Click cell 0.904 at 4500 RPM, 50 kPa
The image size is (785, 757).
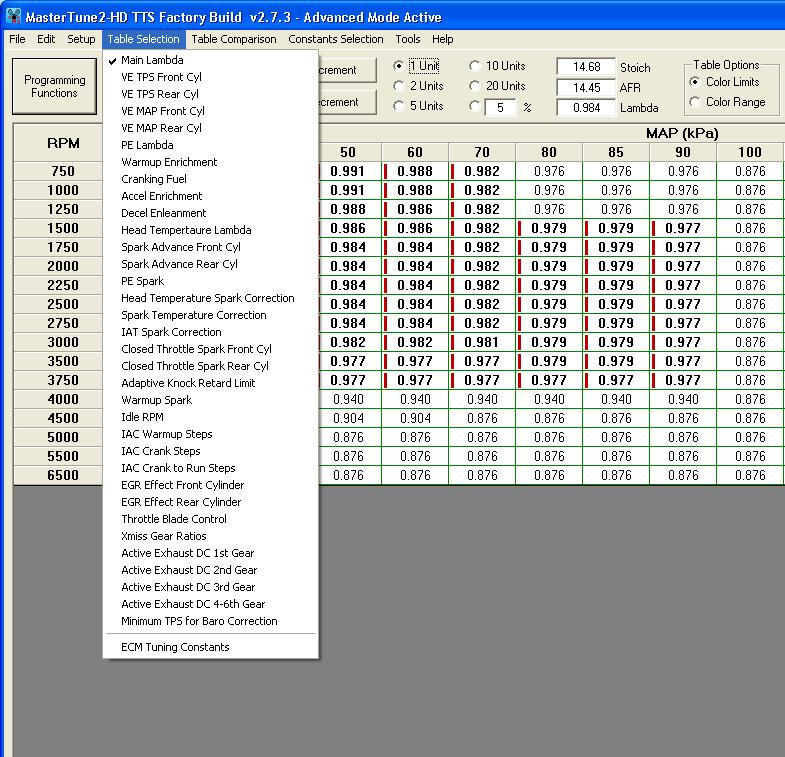point(348,419)
